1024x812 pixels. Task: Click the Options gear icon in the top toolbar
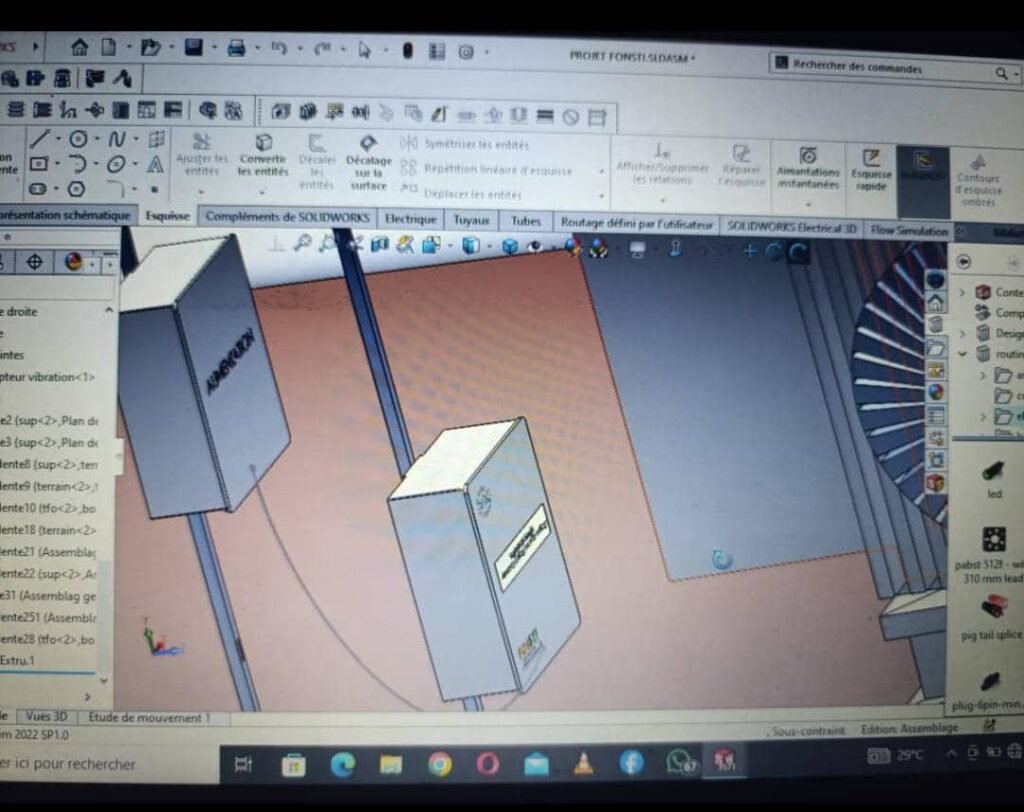pyautogui.click(x=465, y=51)
